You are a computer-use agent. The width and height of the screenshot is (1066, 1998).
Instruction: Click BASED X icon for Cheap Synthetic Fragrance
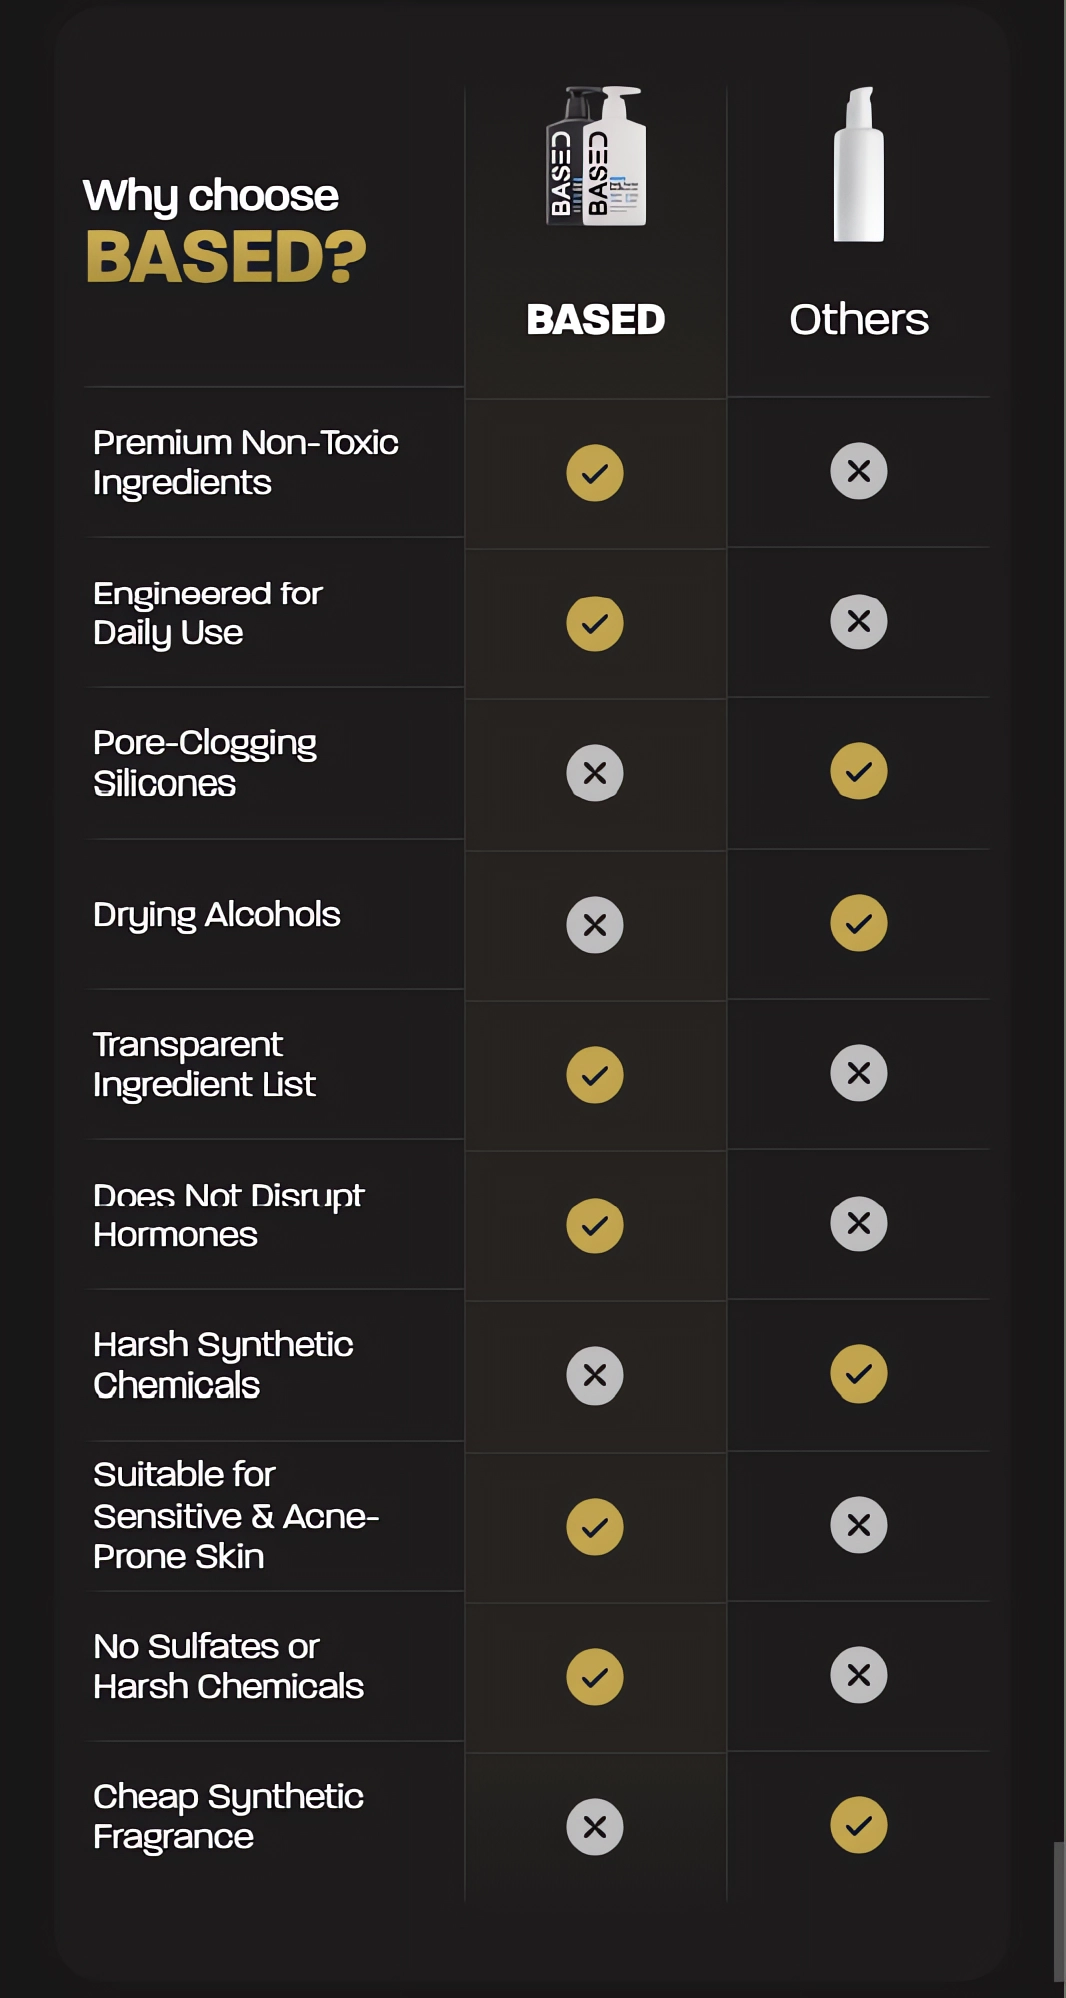click(x=595, y=1827)
